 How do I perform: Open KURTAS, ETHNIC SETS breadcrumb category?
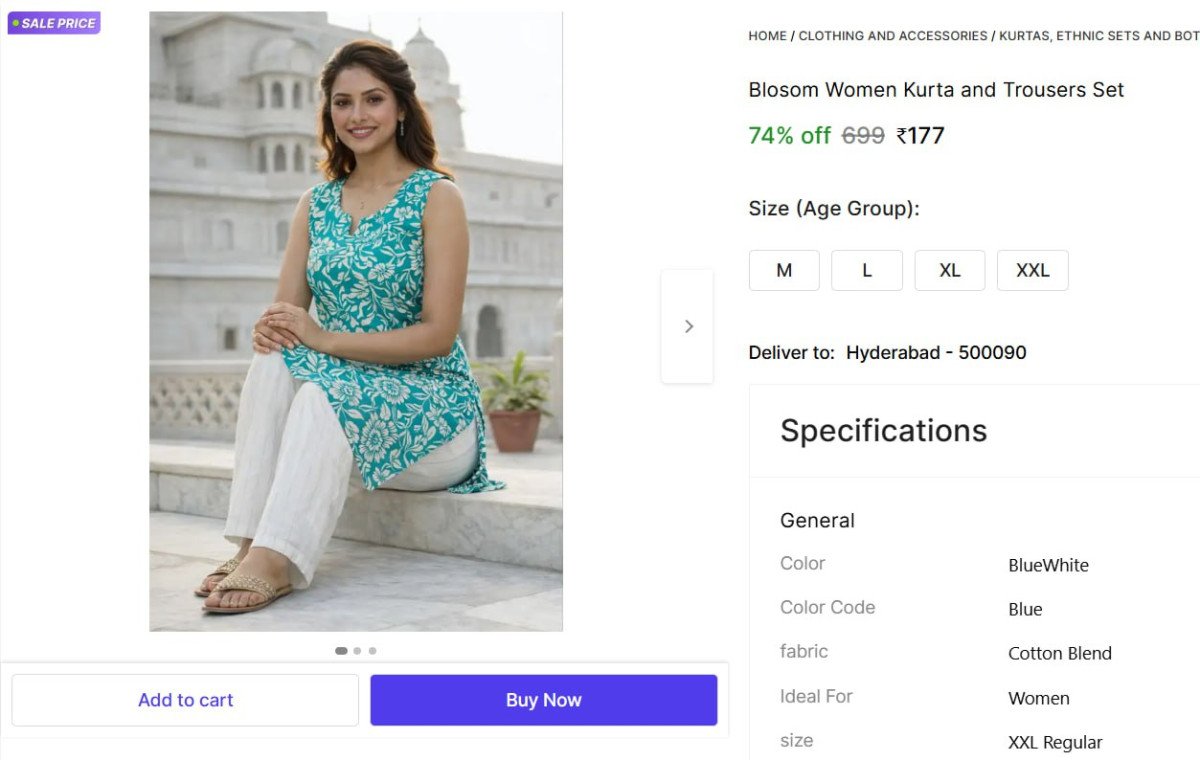[1098, 36]
